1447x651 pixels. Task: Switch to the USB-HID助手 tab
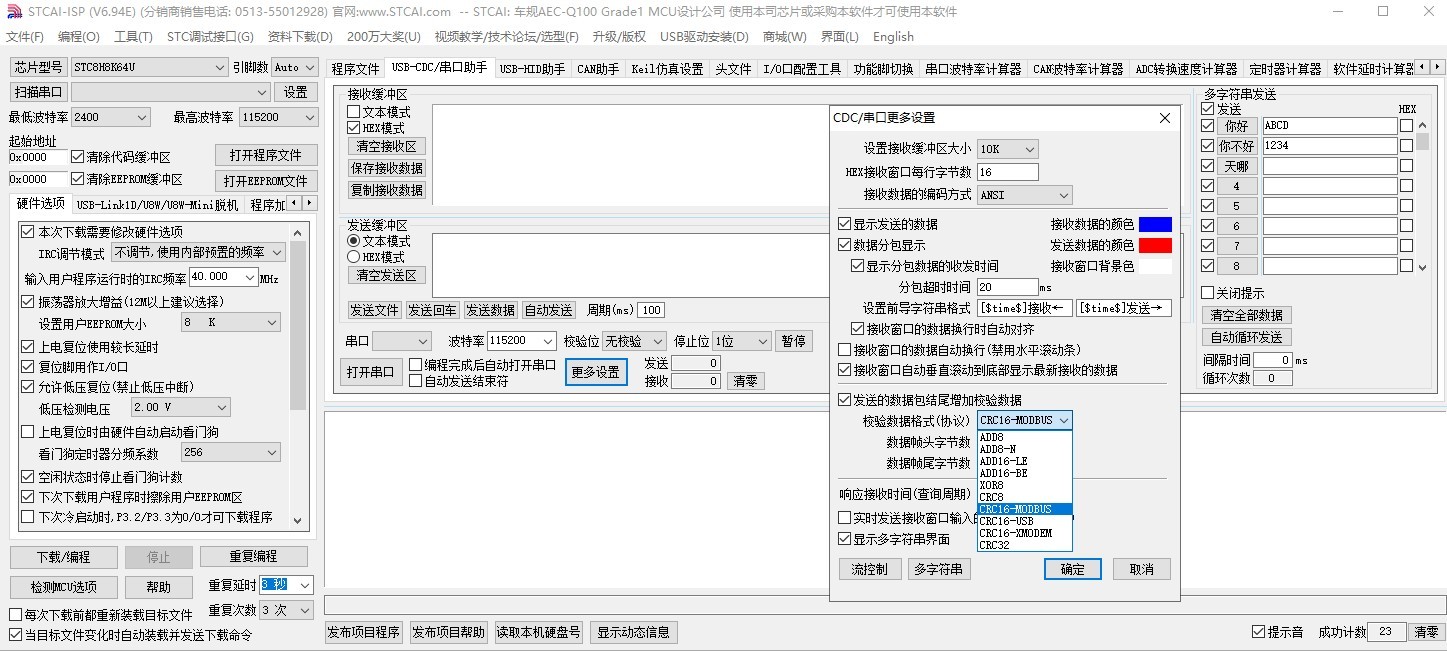click(x=532, y=69)
